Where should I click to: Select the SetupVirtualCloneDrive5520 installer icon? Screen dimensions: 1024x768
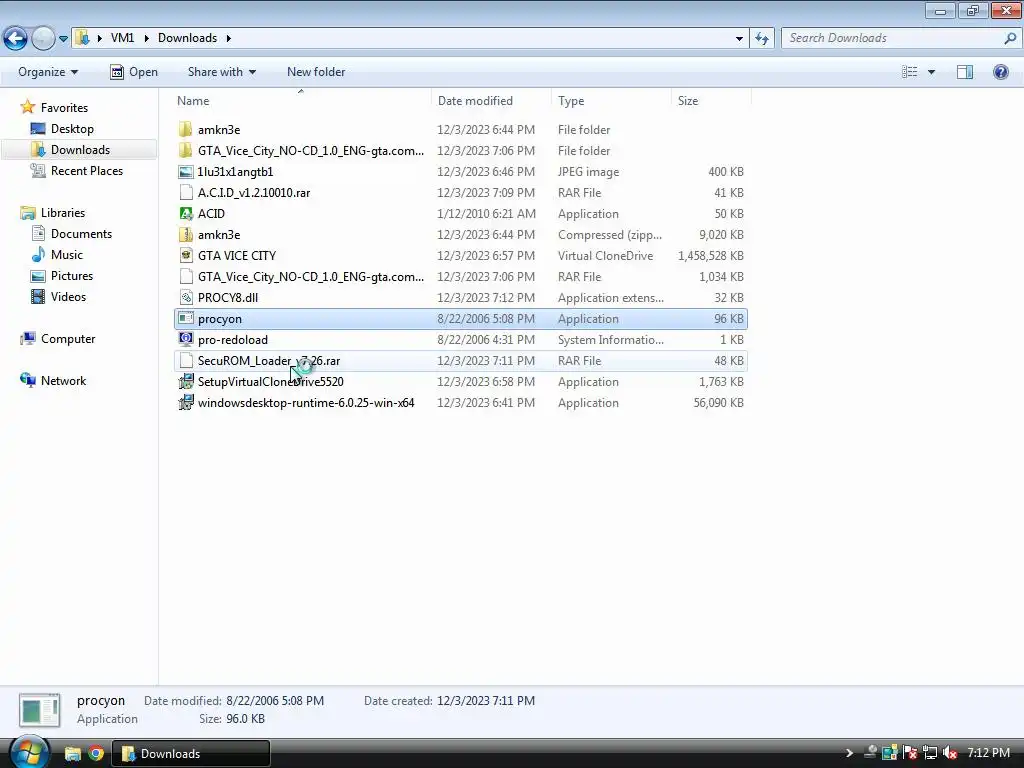tap(186, 381)
